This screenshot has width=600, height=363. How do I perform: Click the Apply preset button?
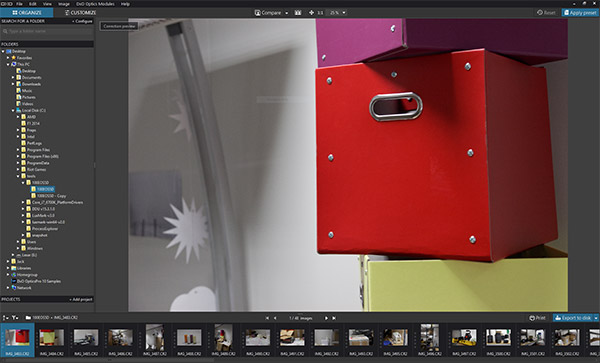[x=580, y=13]
